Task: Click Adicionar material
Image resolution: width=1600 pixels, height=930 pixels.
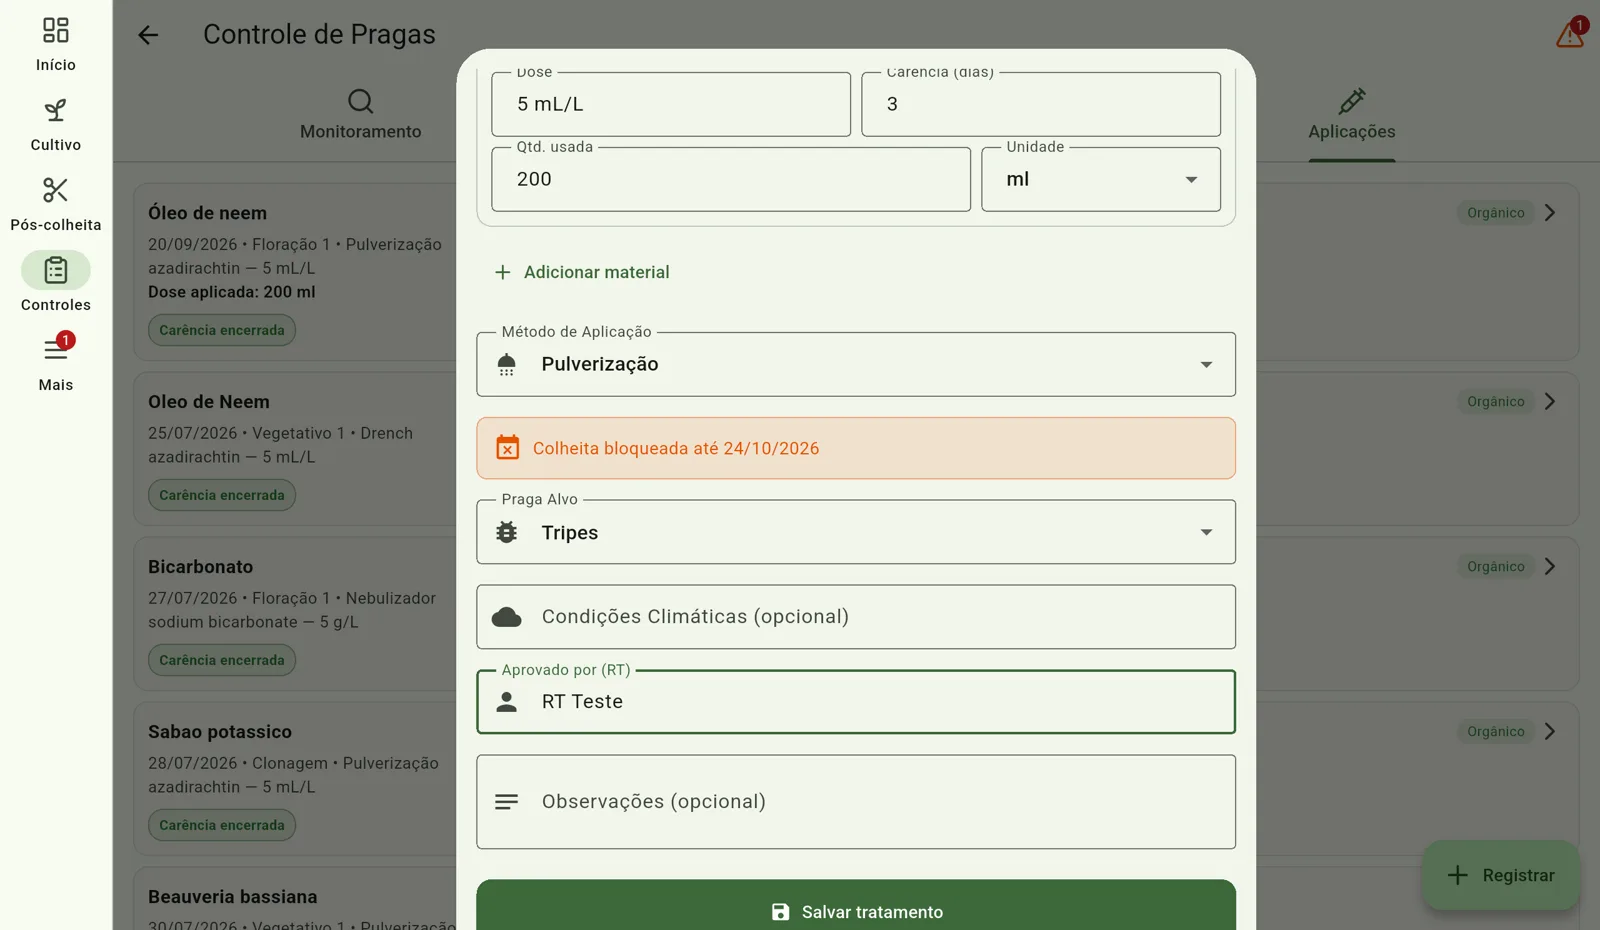Action: (x=582, y=272)
